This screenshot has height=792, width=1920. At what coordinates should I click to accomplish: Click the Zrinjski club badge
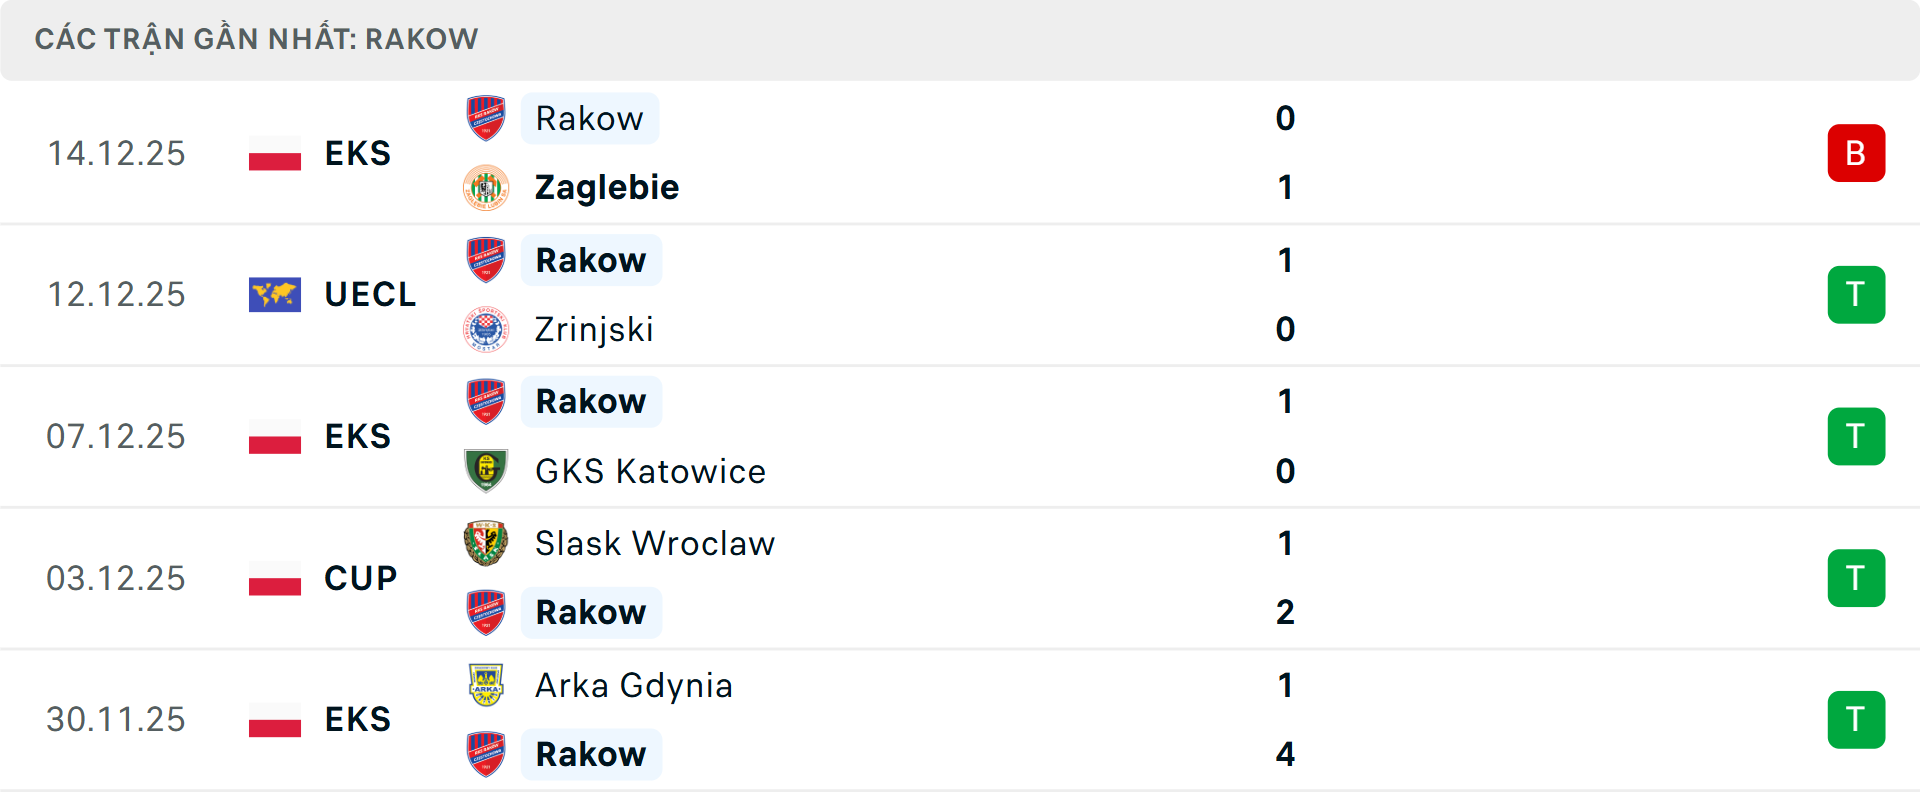(486, 329)
